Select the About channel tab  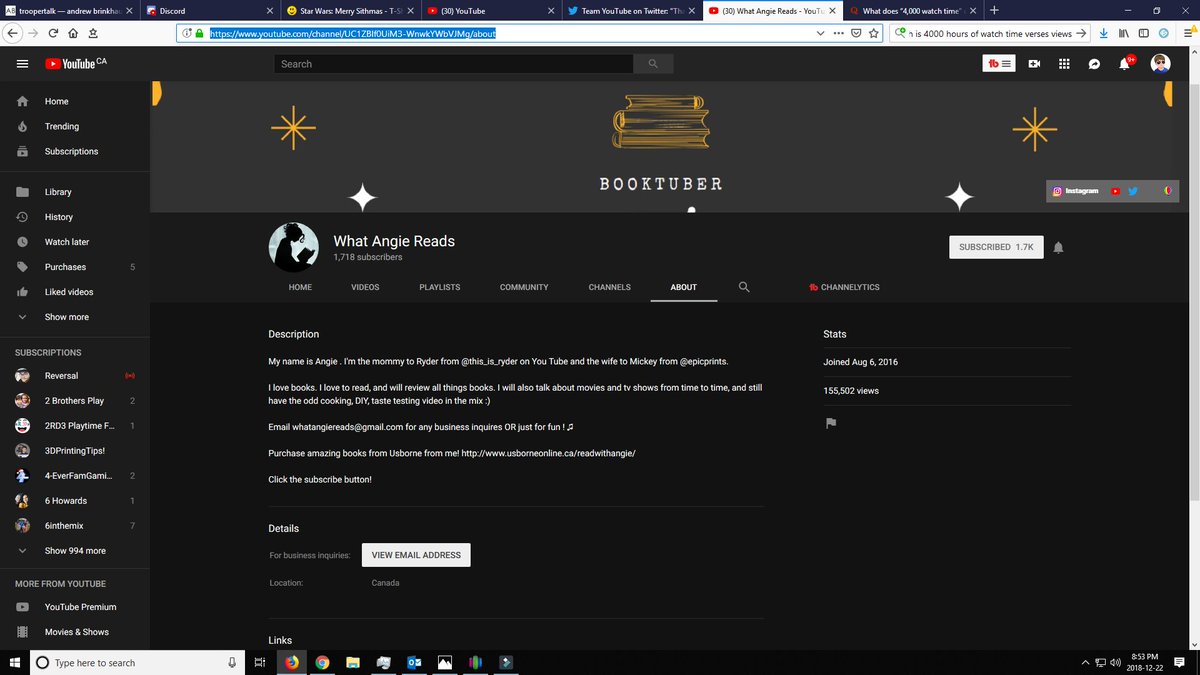click(x=683, y=287)
